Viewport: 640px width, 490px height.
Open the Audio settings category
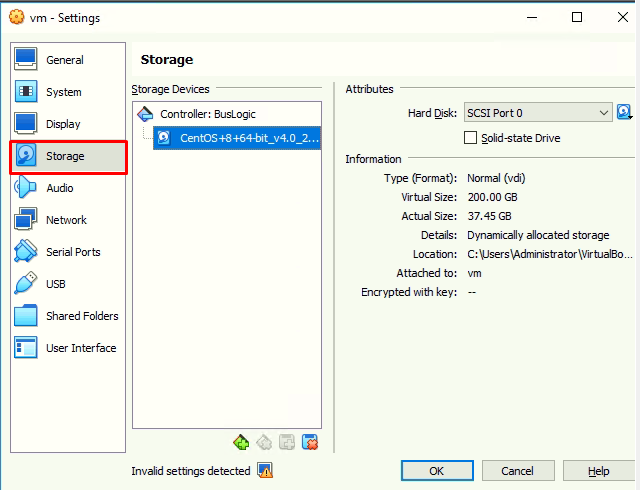click(68, 188)
